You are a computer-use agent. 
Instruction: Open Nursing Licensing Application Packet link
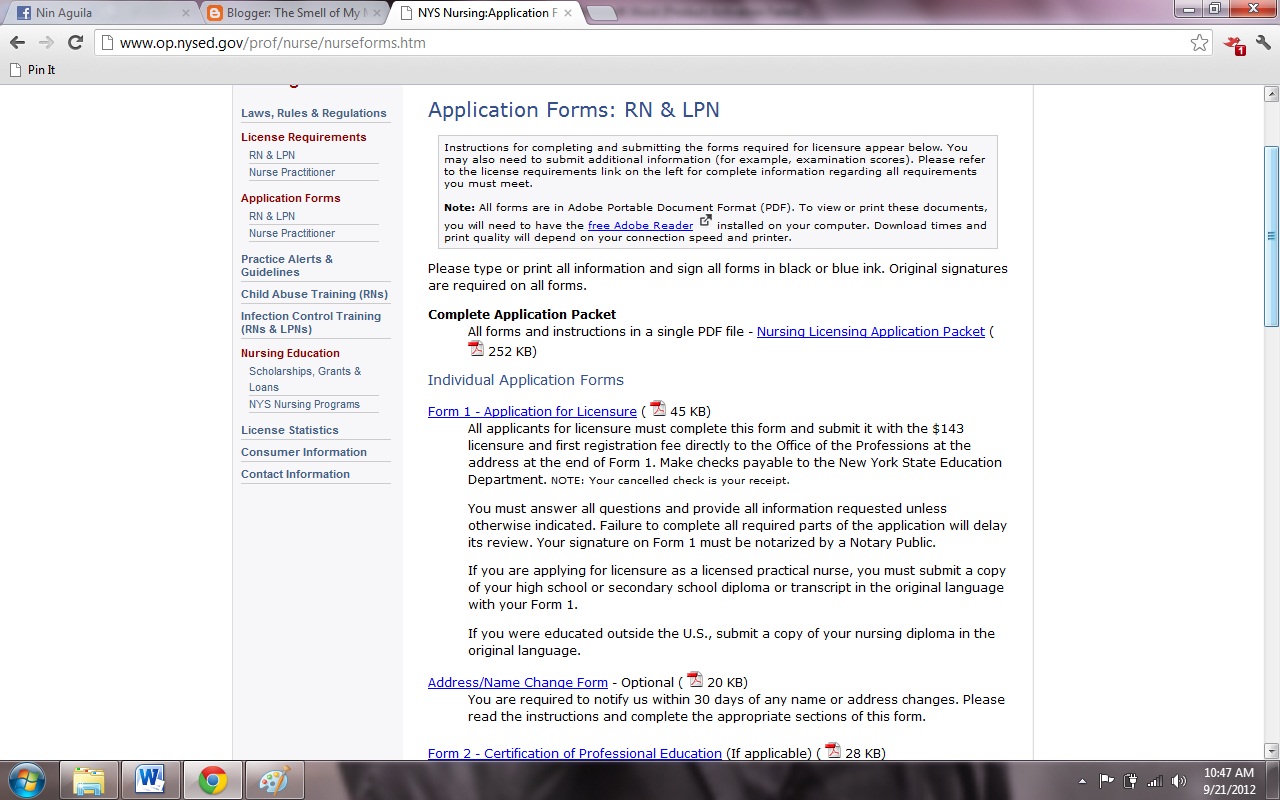871,332
